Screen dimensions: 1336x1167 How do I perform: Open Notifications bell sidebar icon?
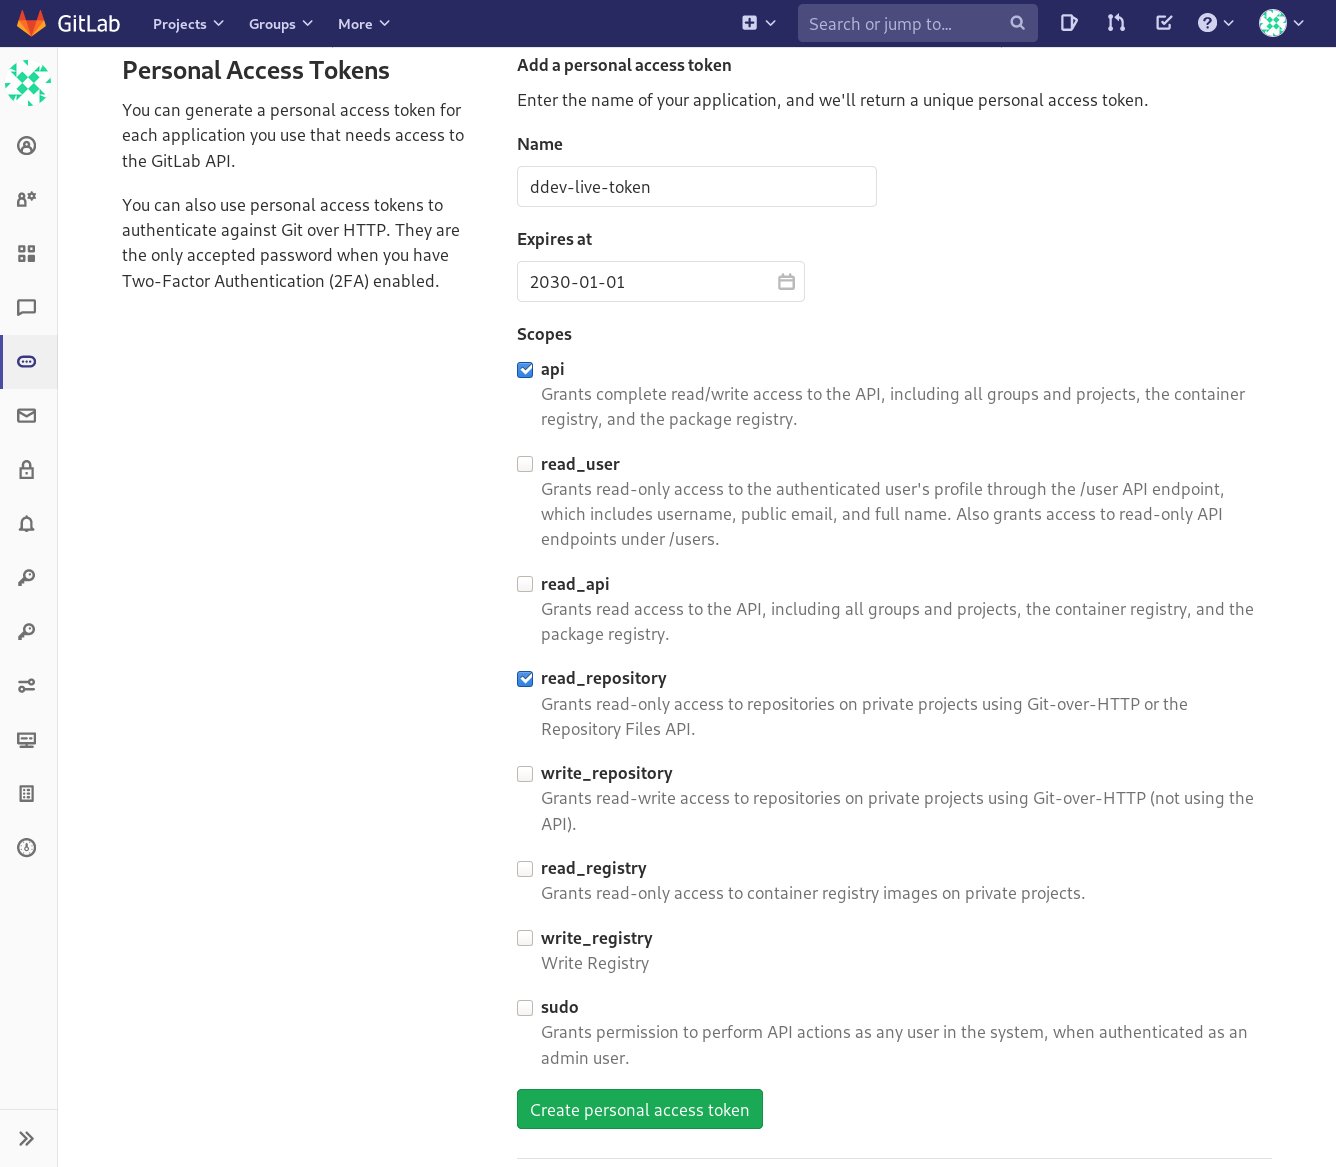(x=27, y=524)
